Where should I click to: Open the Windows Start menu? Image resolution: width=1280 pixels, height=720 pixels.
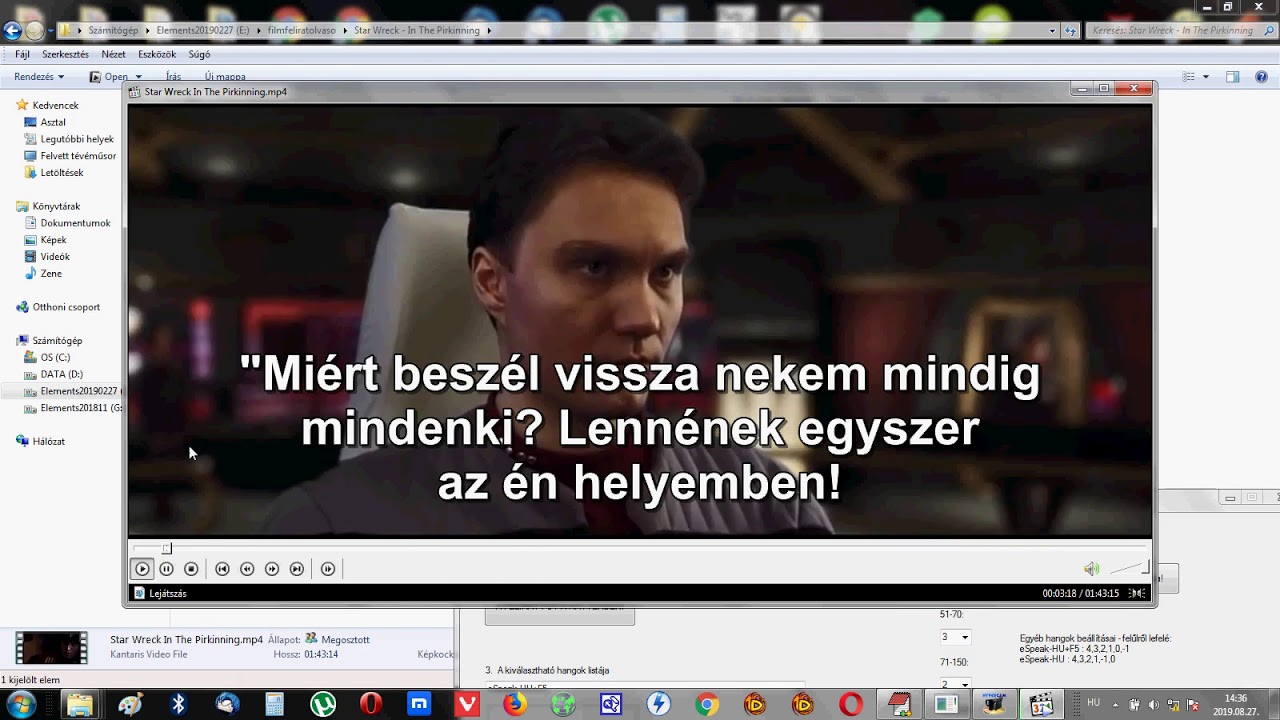(20, 704)
